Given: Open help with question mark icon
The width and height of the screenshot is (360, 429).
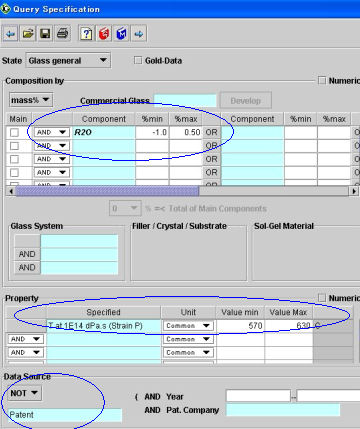Looking at the screenshot, I should (x=86, y=34).
